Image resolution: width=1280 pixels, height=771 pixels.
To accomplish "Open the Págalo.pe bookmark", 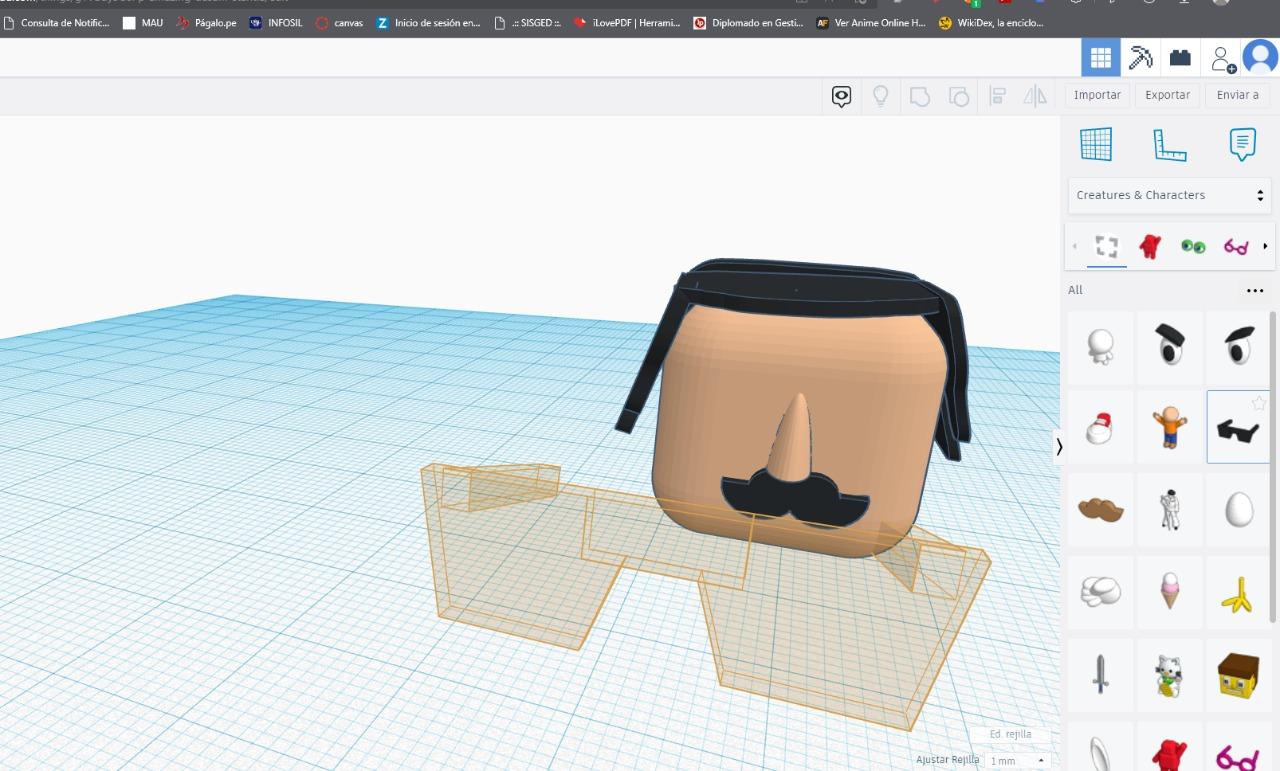I will 206,22.
